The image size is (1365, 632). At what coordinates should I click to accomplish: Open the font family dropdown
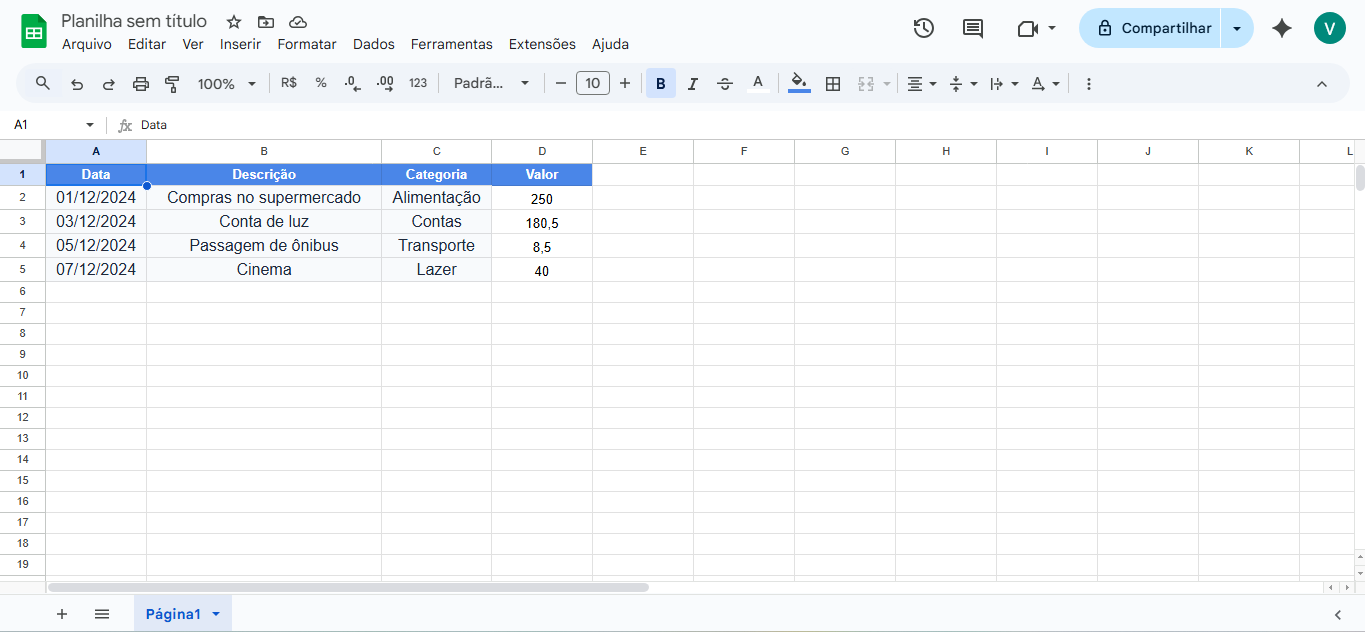coord(491,84)
